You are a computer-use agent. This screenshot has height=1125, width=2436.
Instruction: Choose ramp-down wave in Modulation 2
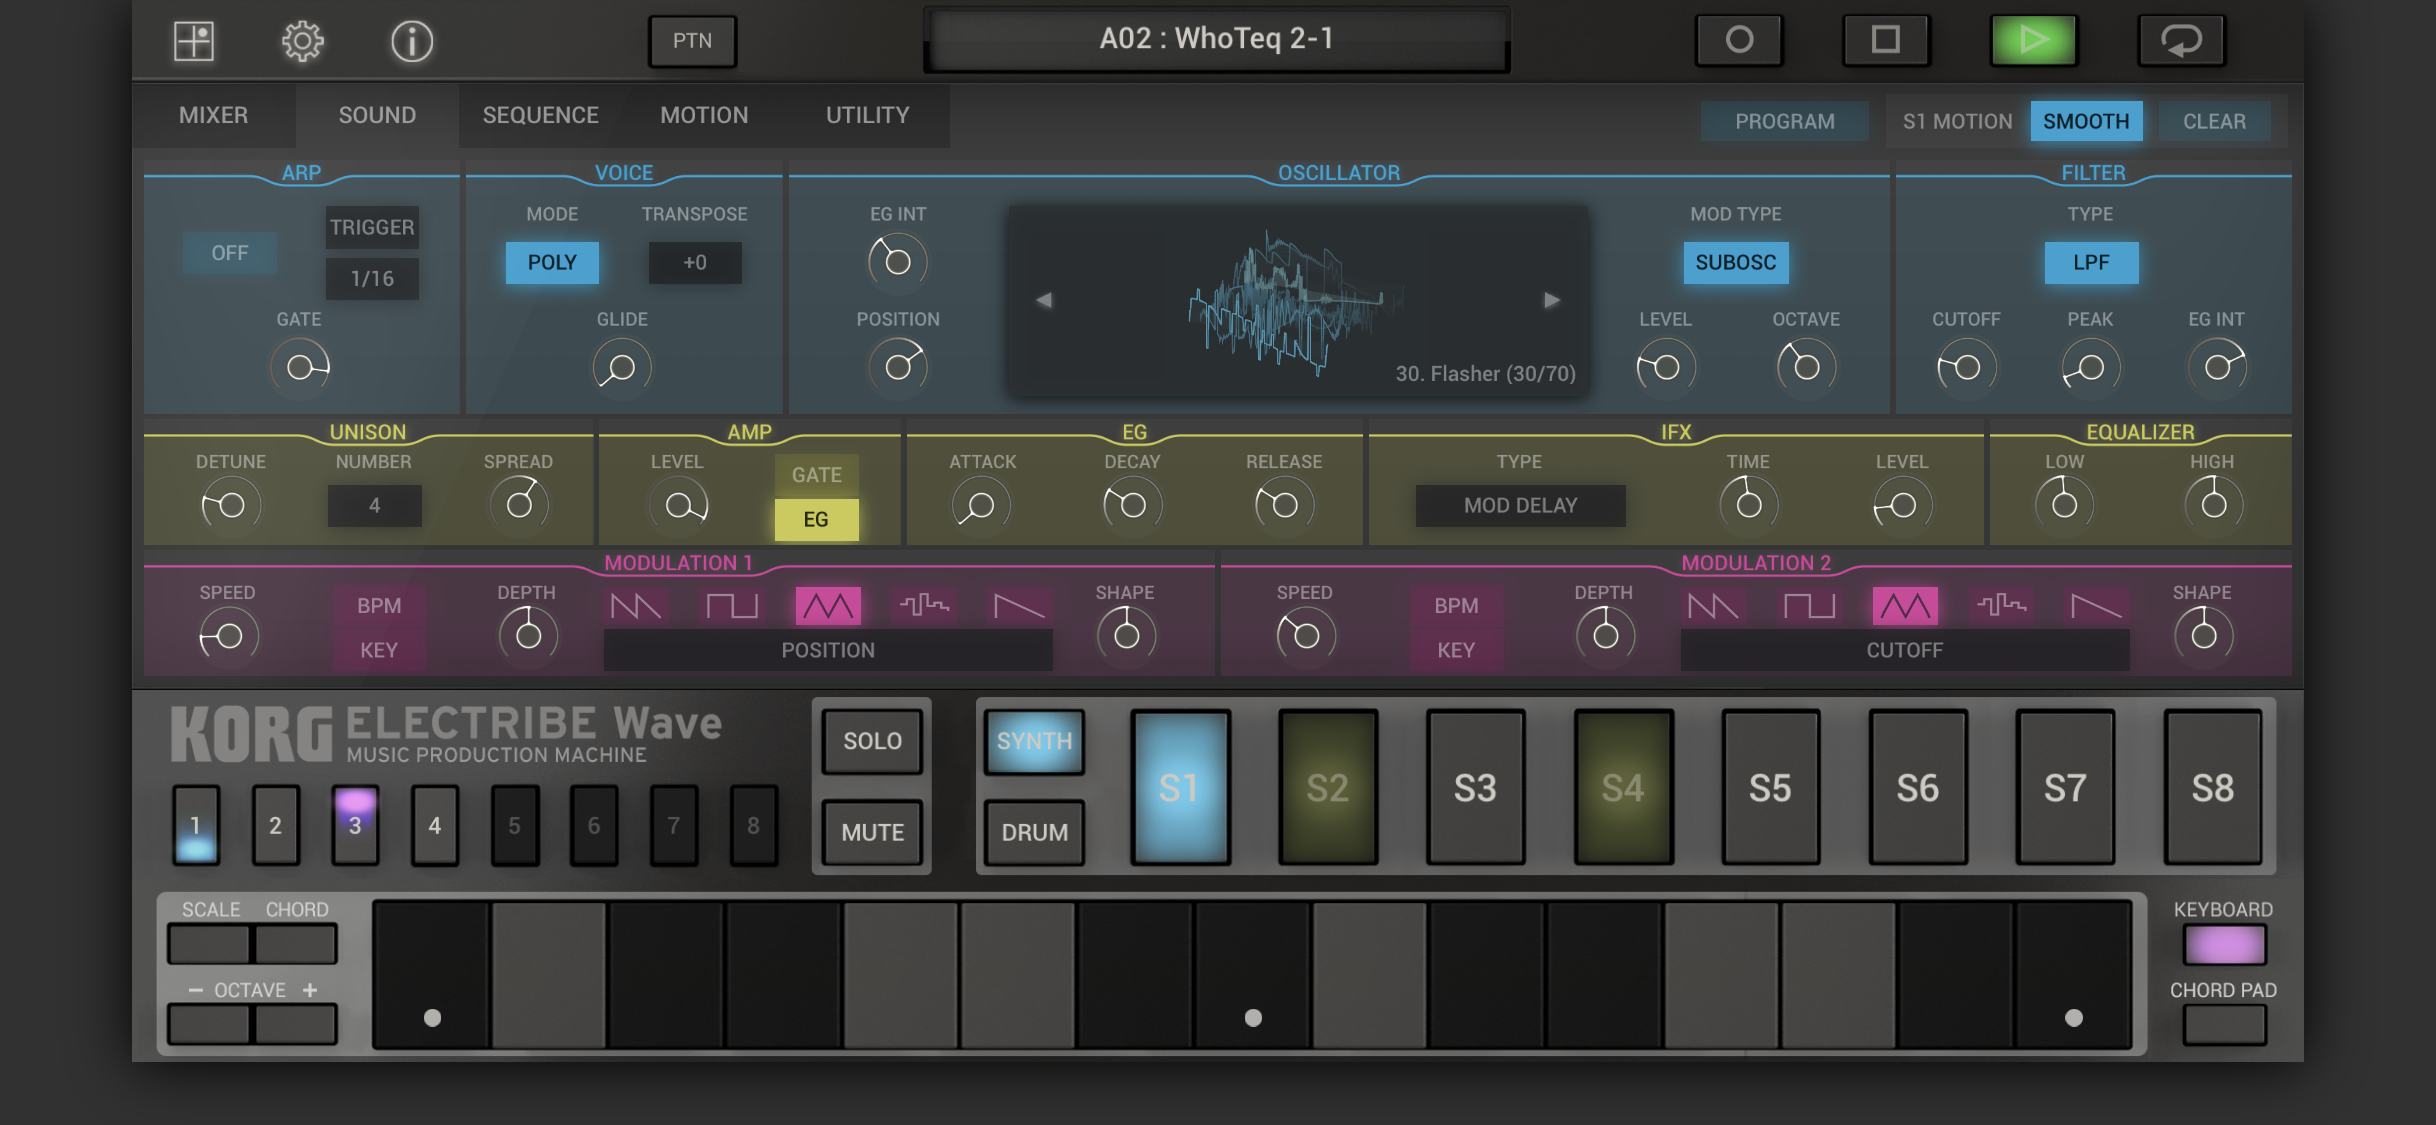(x=2096, y=606)
